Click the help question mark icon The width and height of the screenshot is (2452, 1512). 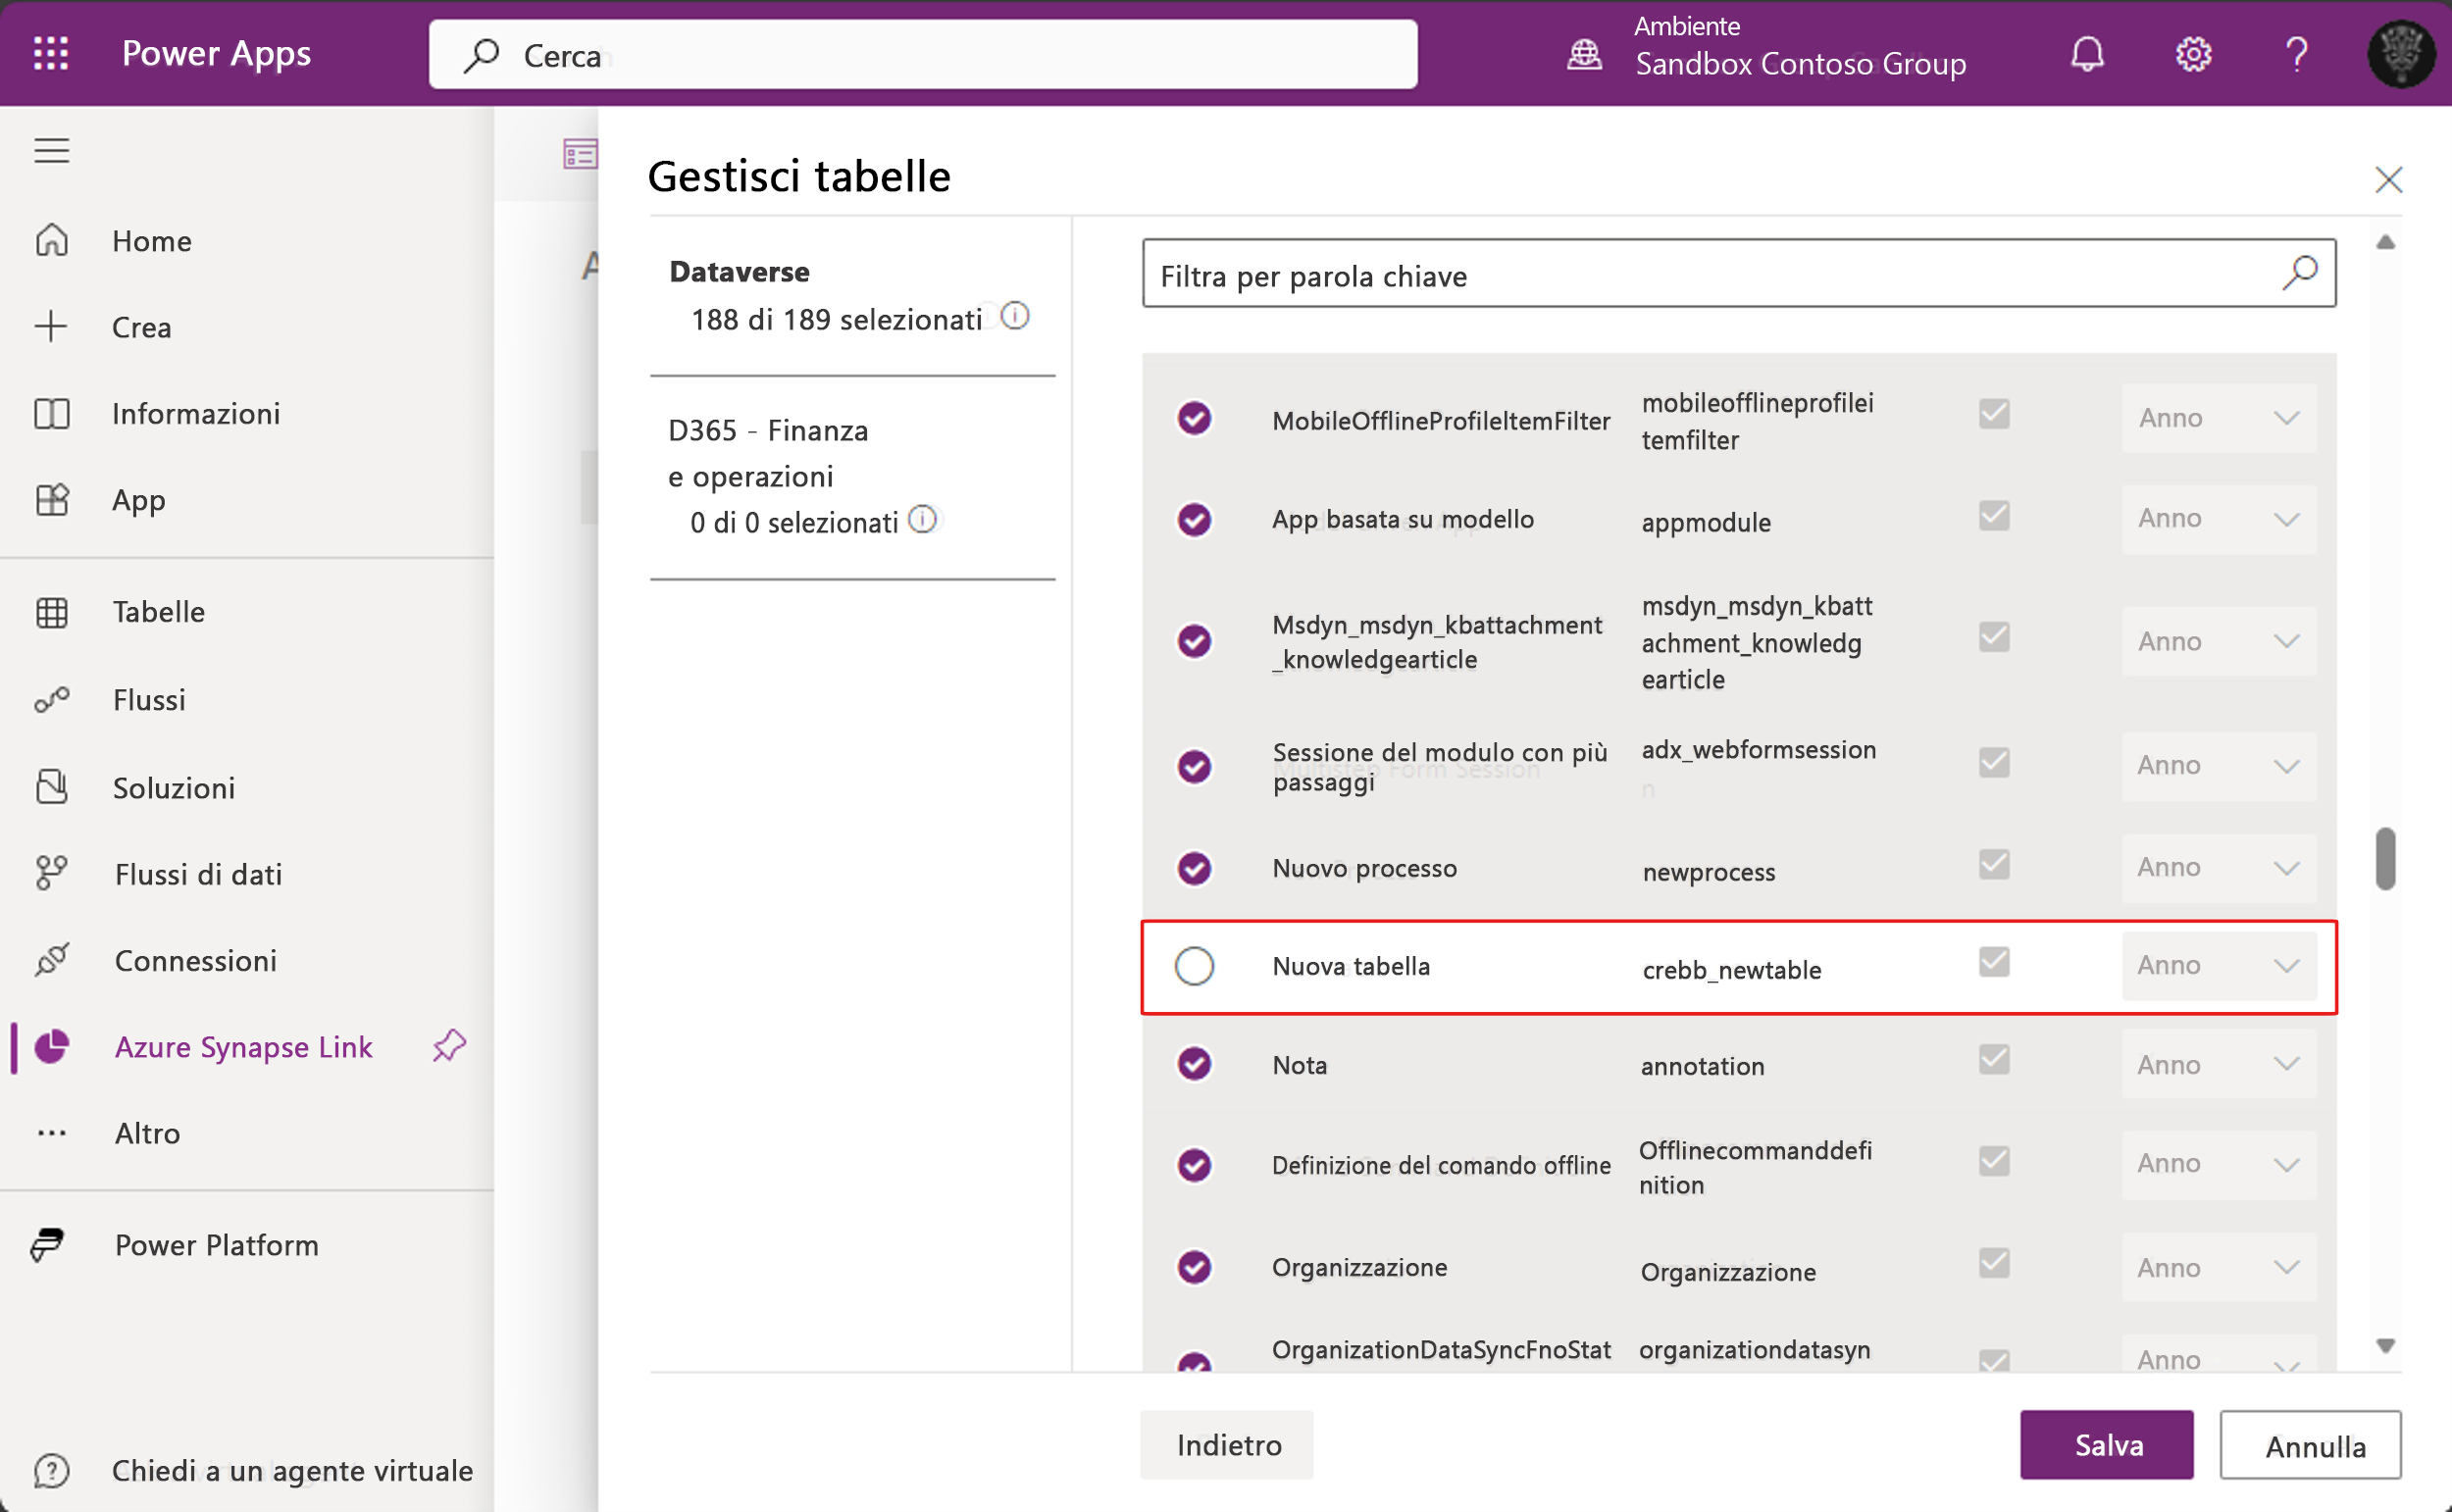[x=2297, y=53]
